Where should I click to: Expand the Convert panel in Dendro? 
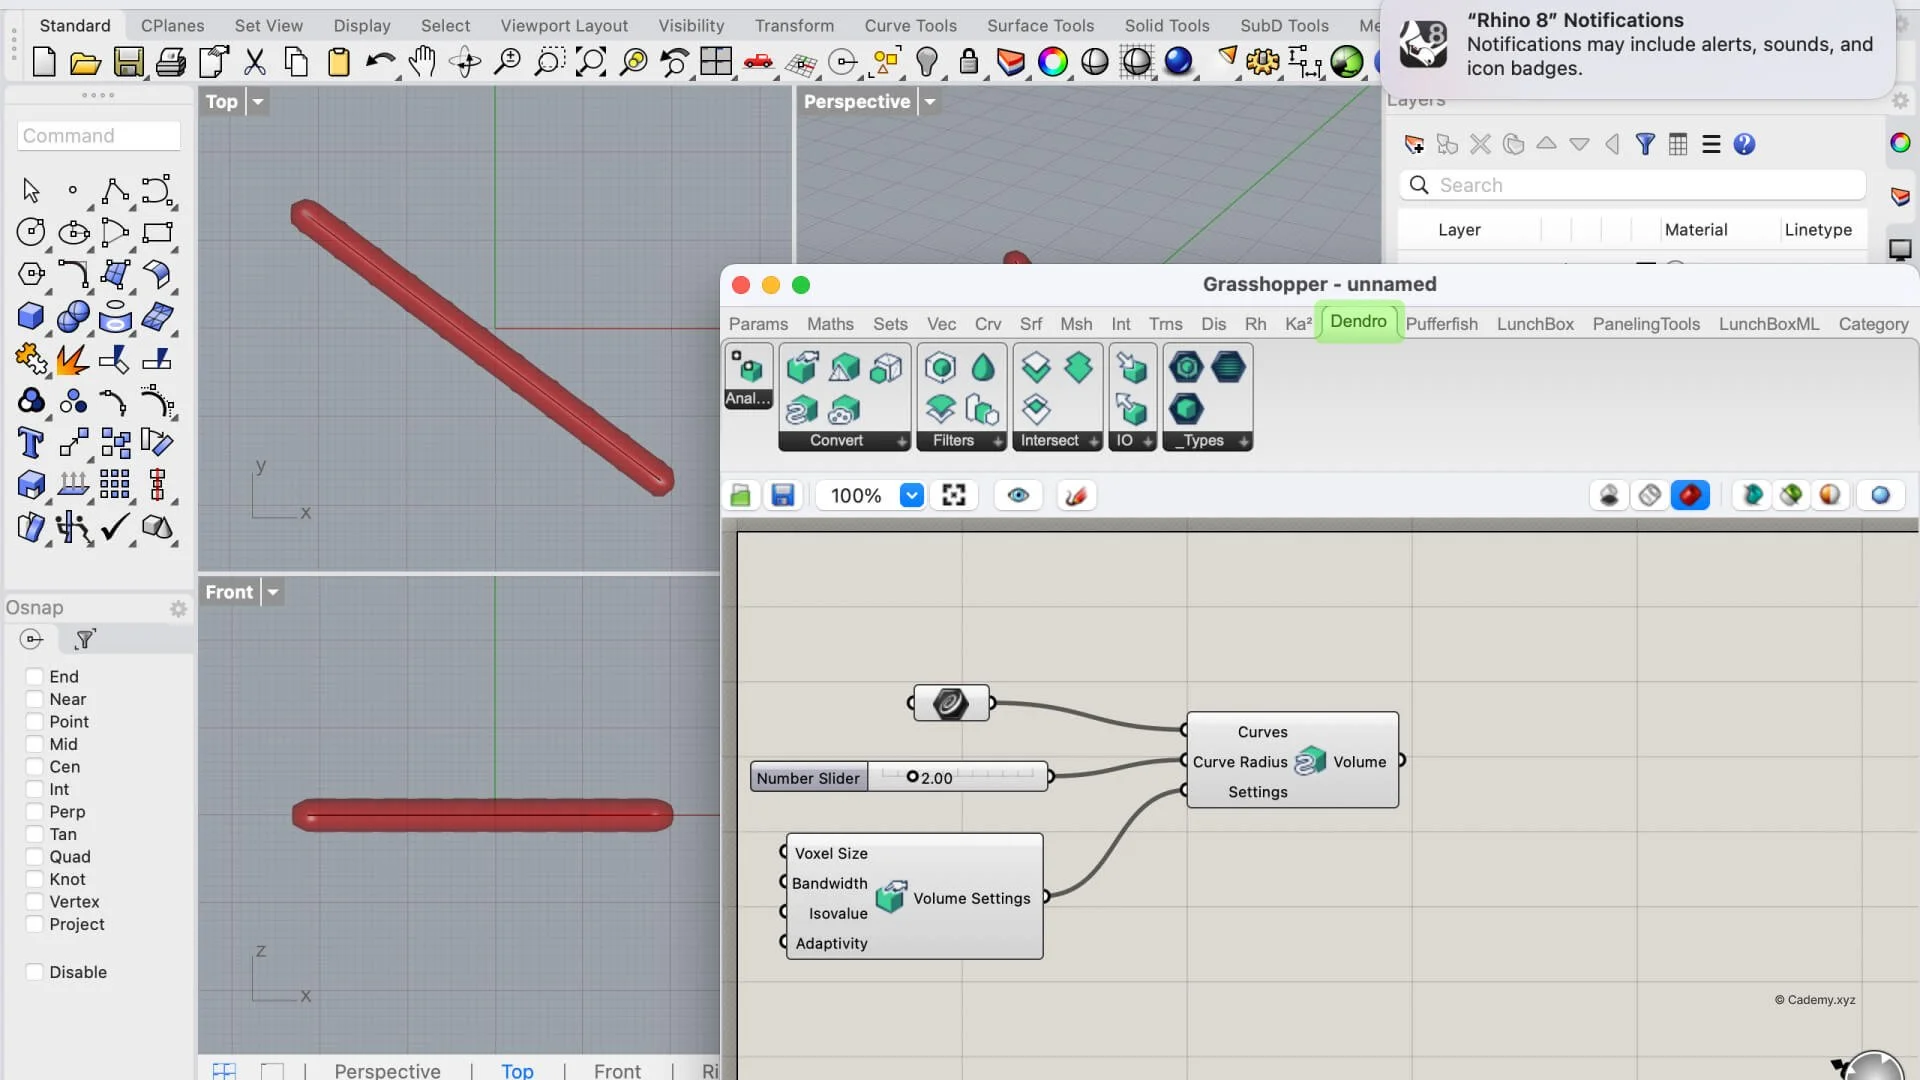pyautogui.click(x=901, y=441)
